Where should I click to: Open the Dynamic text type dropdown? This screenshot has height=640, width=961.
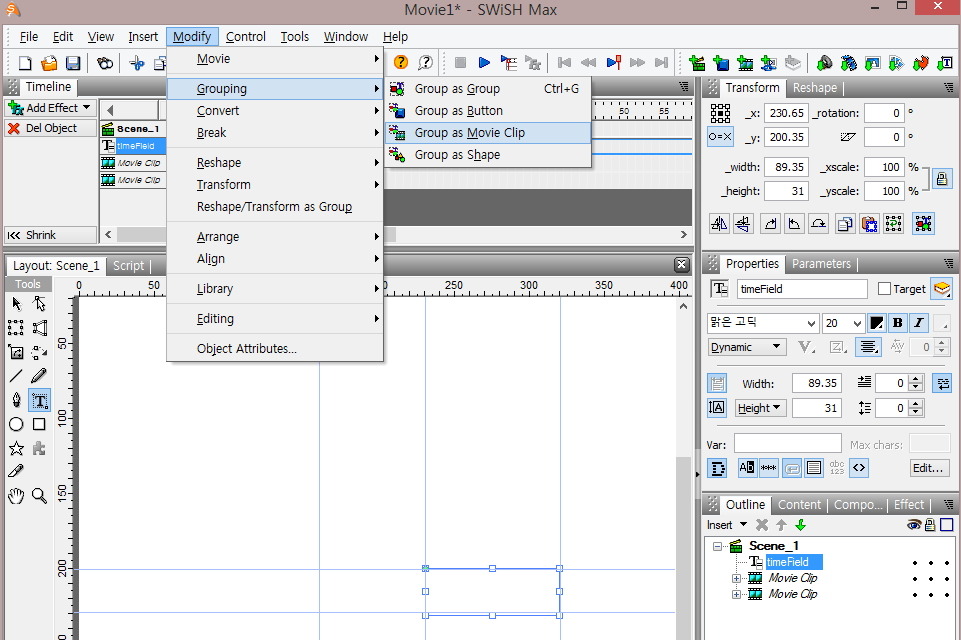pos(747,347)
